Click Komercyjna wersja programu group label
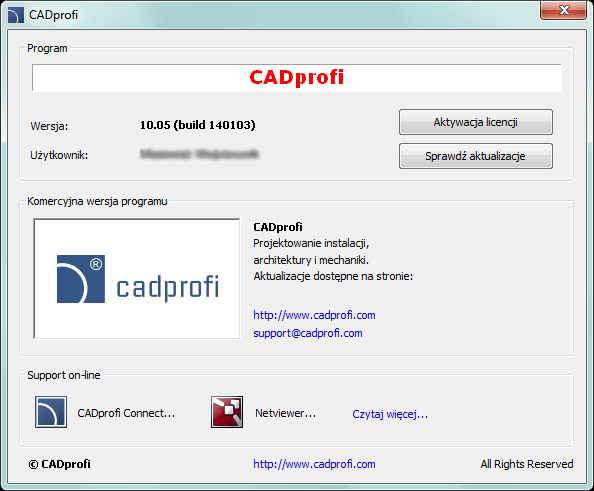This screenshot has height=491, width=594. pos(97,201)
